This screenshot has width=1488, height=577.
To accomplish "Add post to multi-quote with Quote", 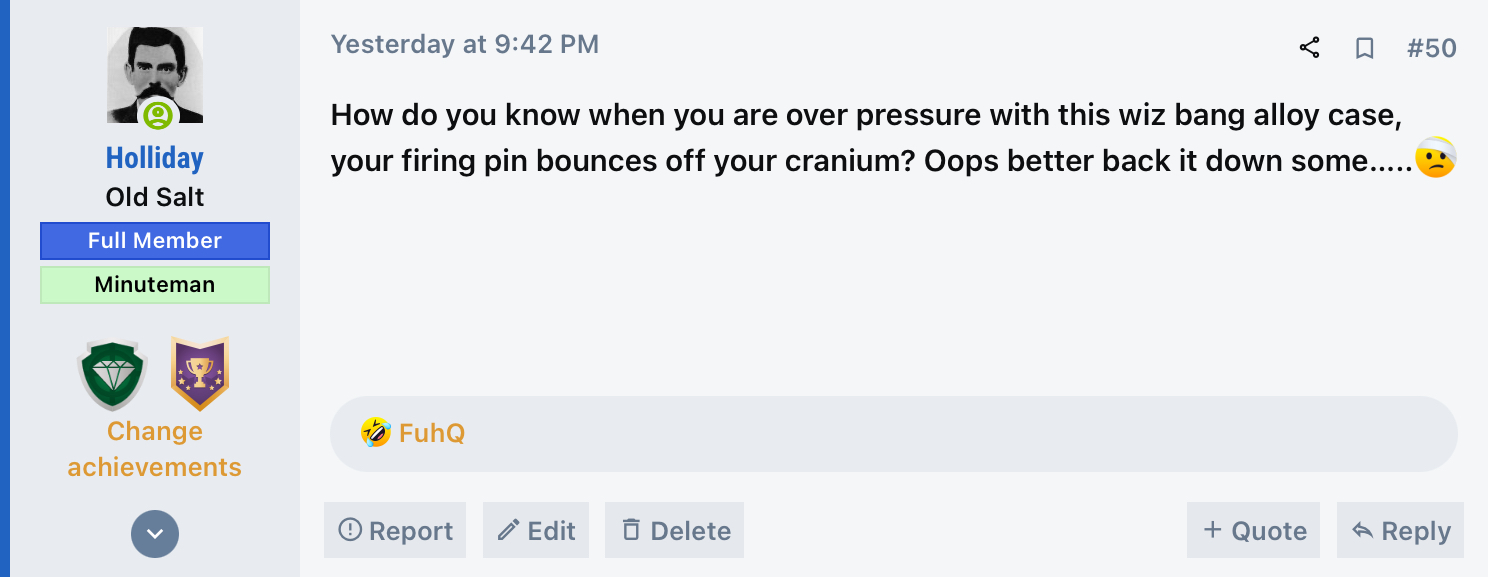I will (1254, 530).
